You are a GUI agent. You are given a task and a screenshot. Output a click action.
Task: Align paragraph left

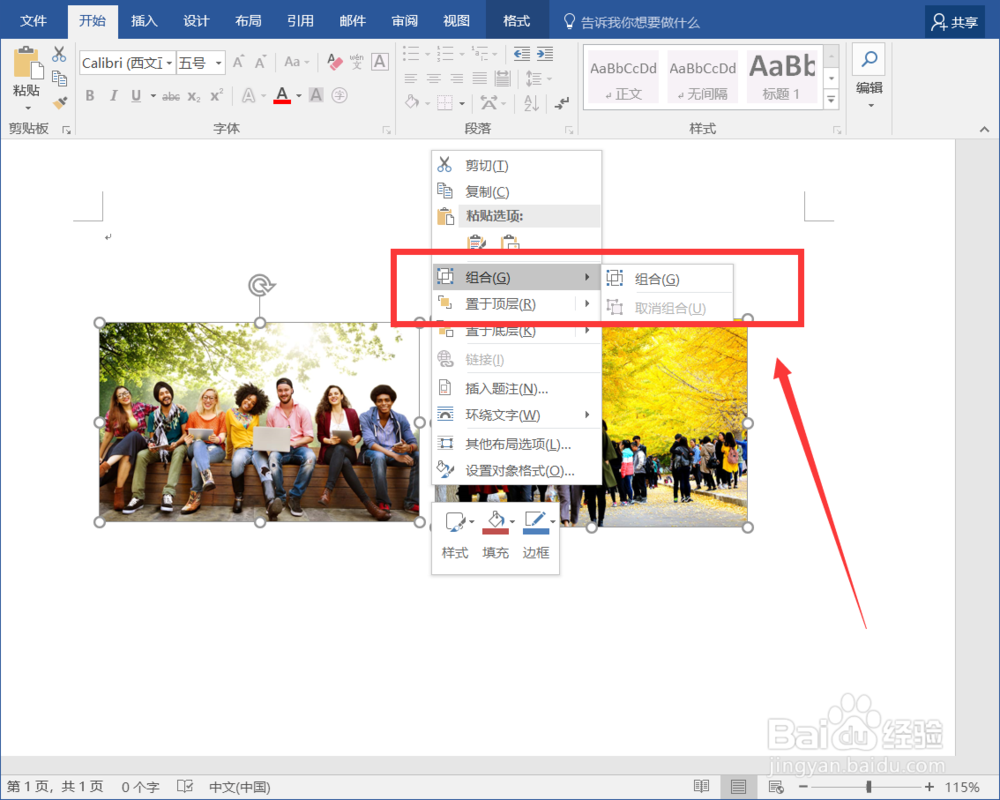point(411,78)
